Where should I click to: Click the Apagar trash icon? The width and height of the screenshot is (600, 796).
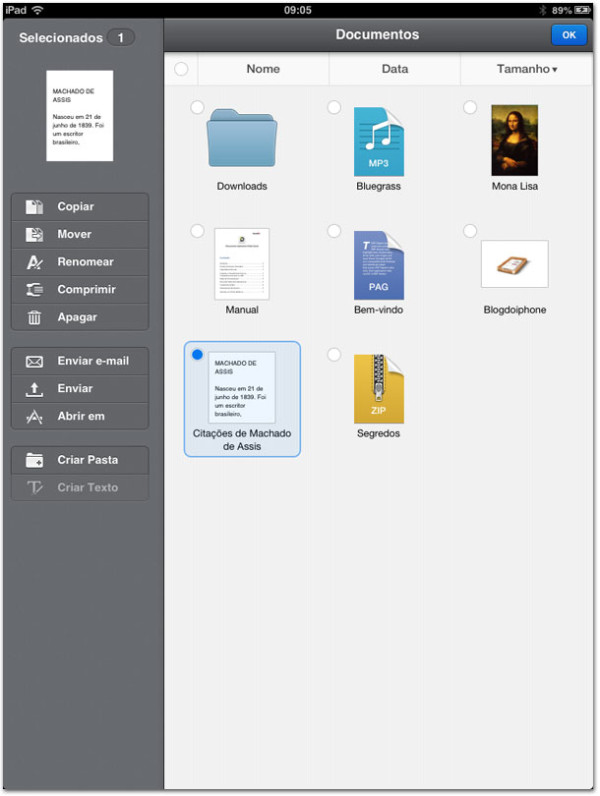34,318
